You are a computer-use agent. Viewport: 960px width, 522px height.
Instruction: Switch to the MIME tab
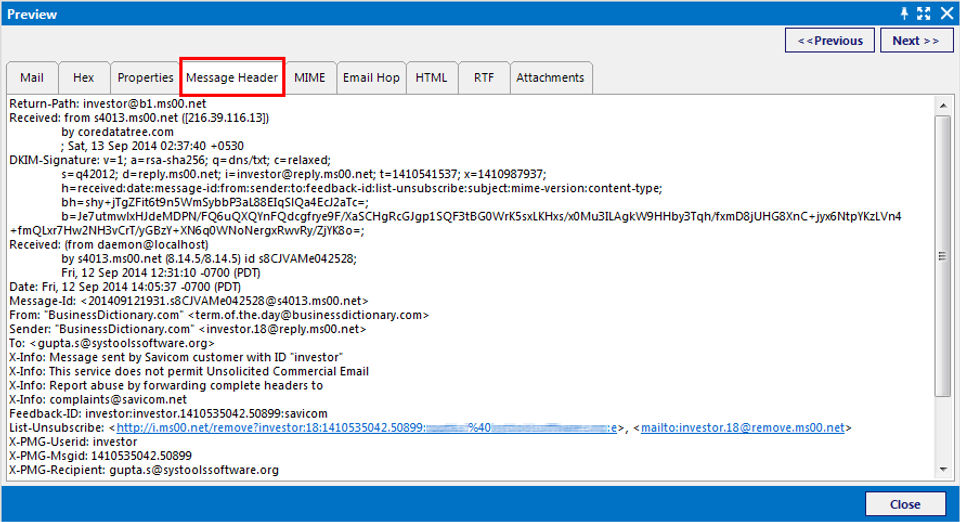310,78
